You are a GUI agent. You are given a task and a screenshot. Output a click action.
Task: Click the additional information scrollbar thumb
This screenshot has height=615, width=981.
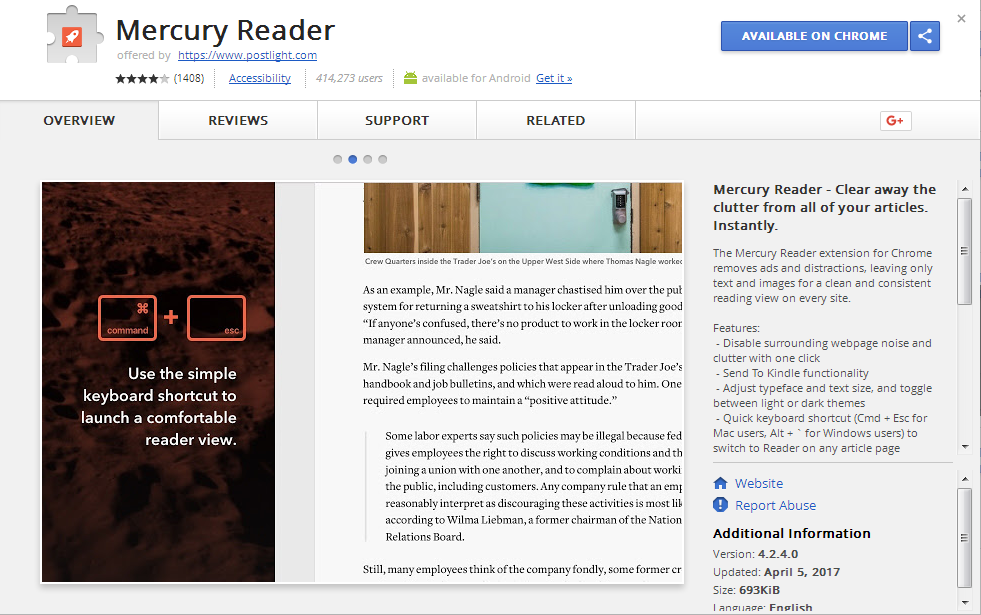(x=965, y=537)
